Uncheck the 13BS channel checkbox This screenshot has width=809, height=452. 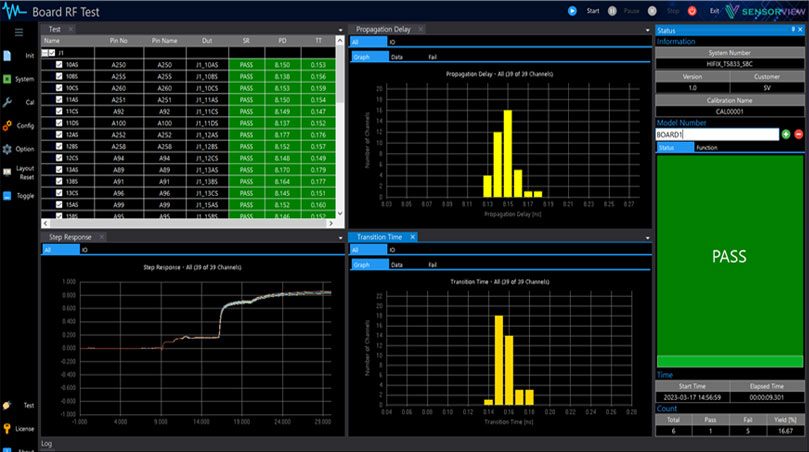59,181
